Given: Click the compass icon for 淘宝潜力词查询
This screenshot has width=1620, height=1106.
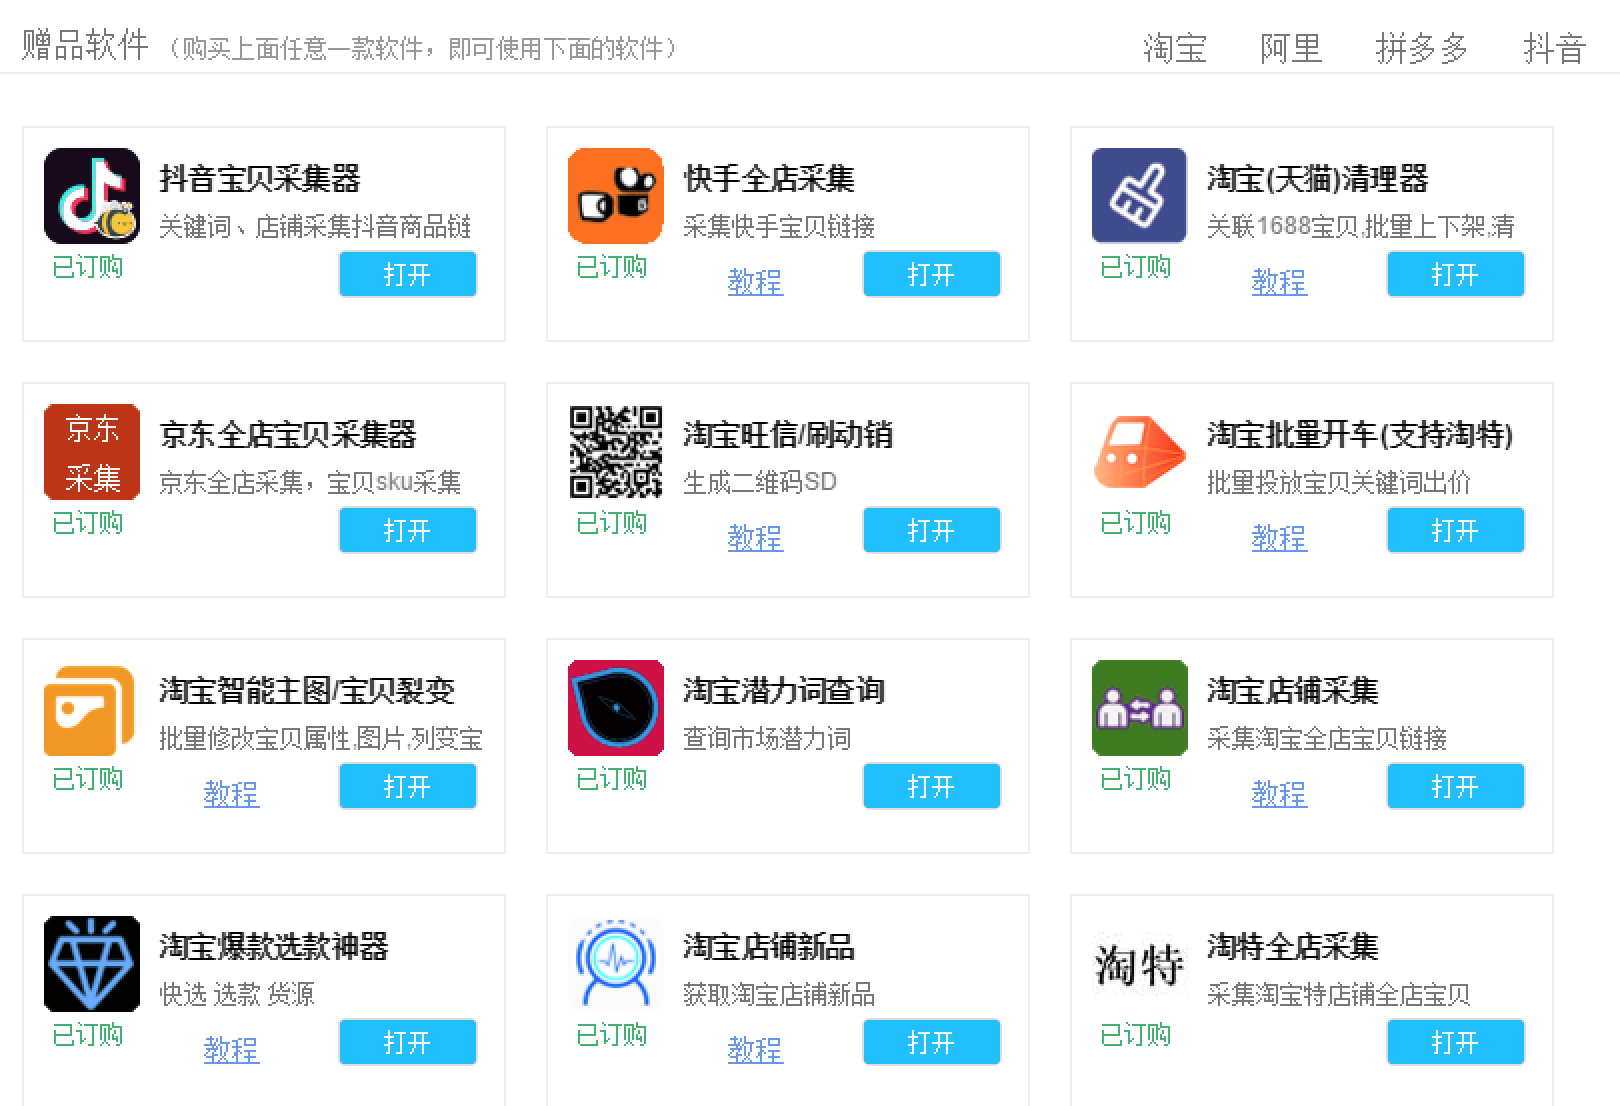Looking at the screenshot, I should coord(616,708).
